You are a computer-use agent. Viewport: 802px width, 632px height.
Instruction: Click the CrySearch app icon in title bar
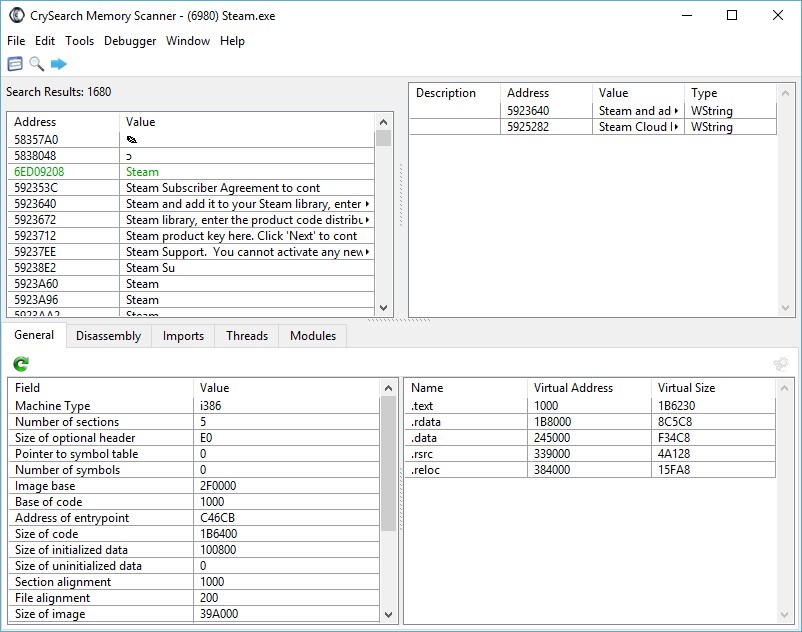[17, 15]
